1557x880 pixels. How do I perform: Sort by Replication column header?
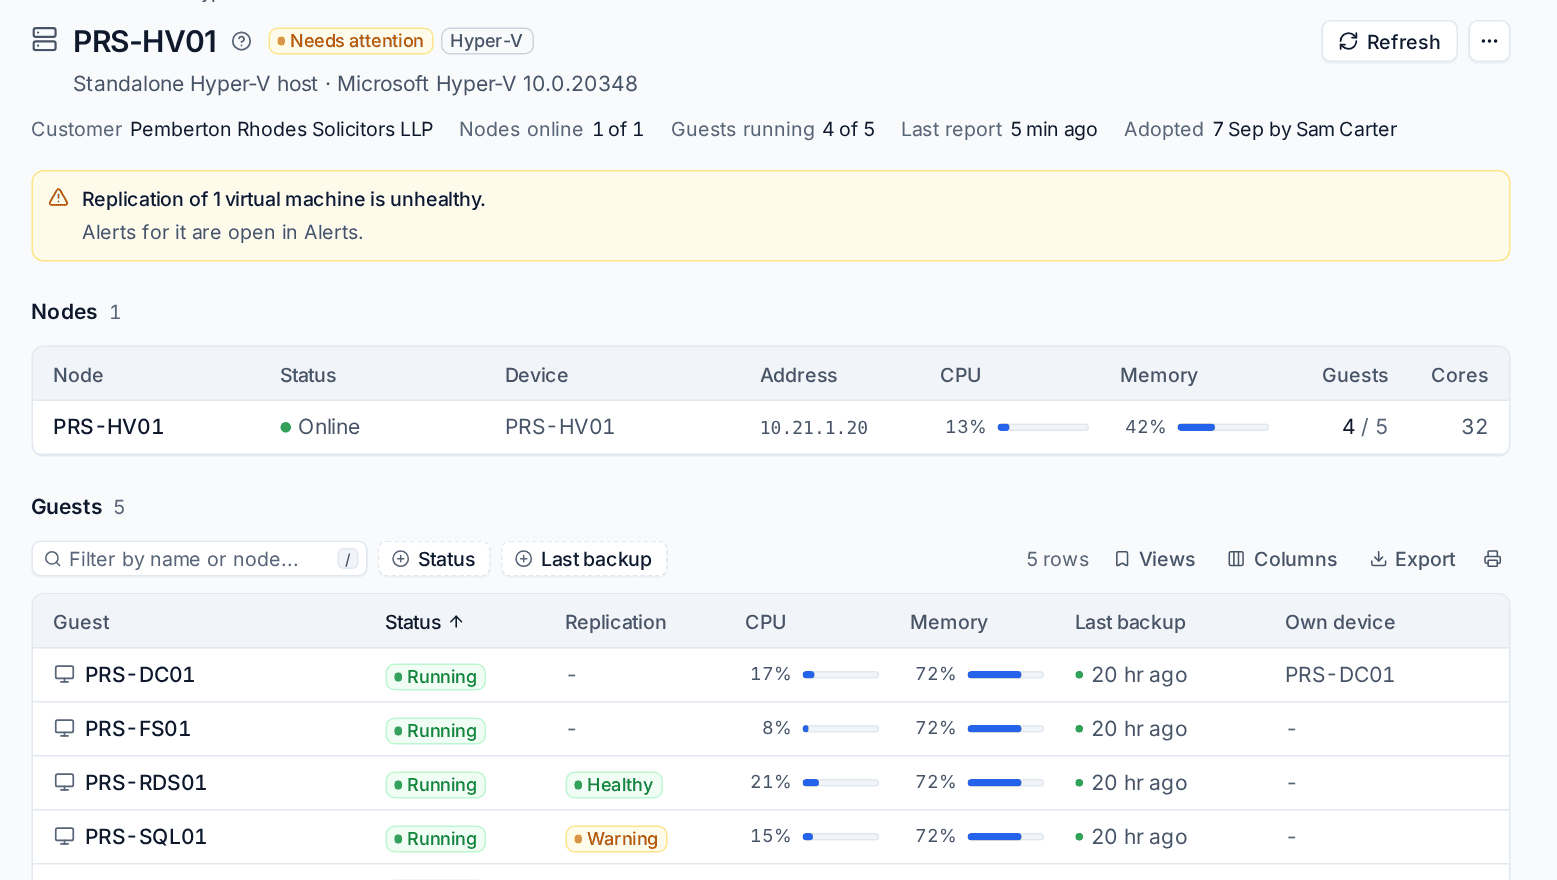[x=615, y=622]
